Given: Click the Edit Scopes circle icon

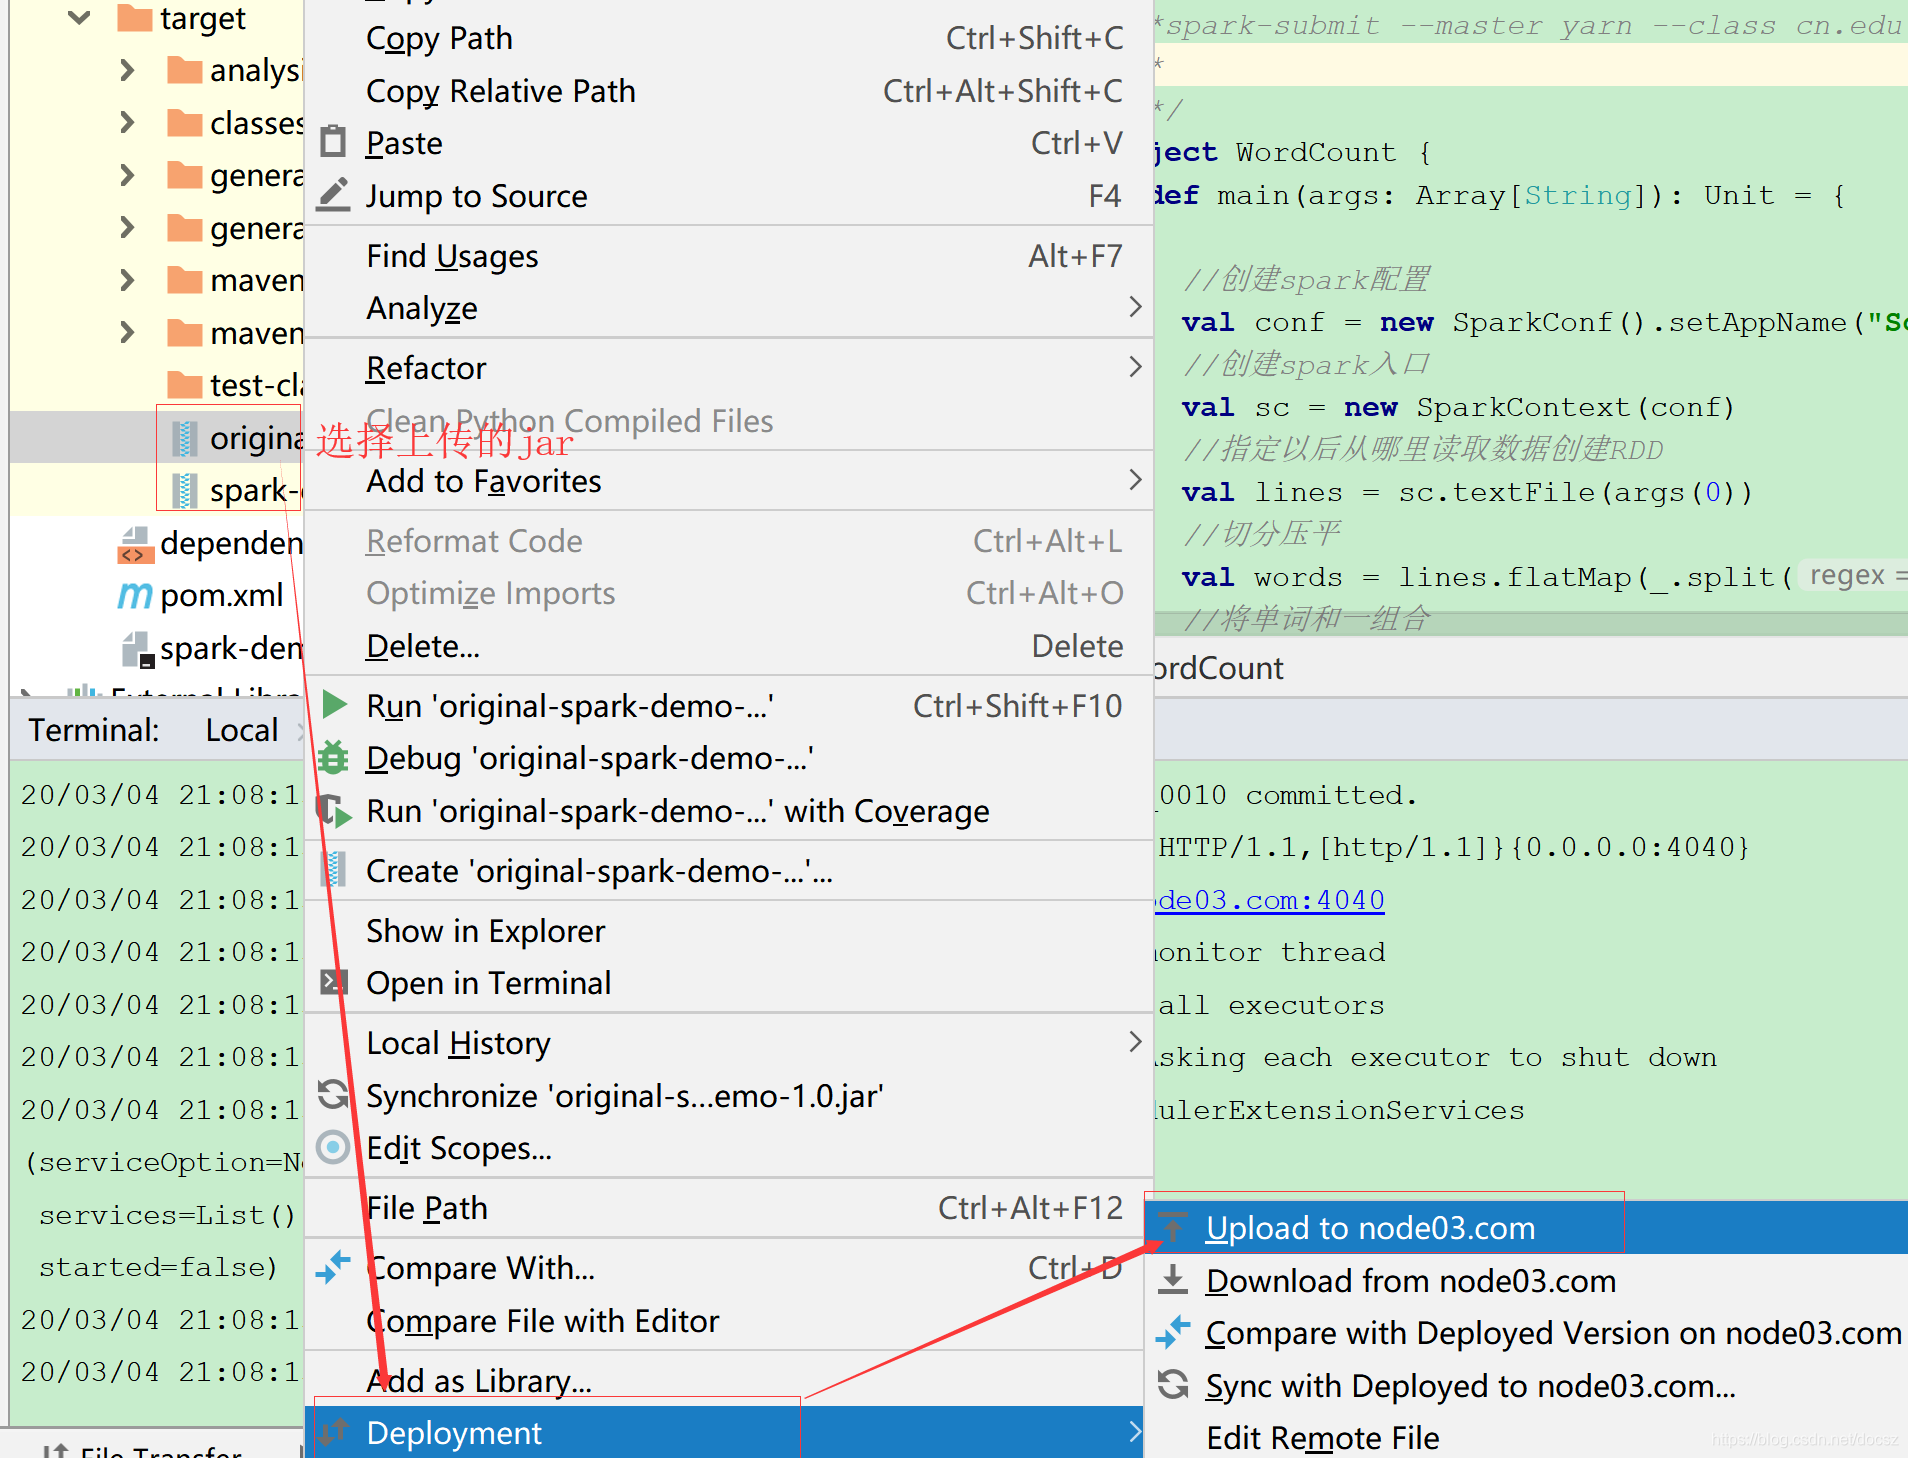Looking at the screenshot, I should click(333, 1147).
